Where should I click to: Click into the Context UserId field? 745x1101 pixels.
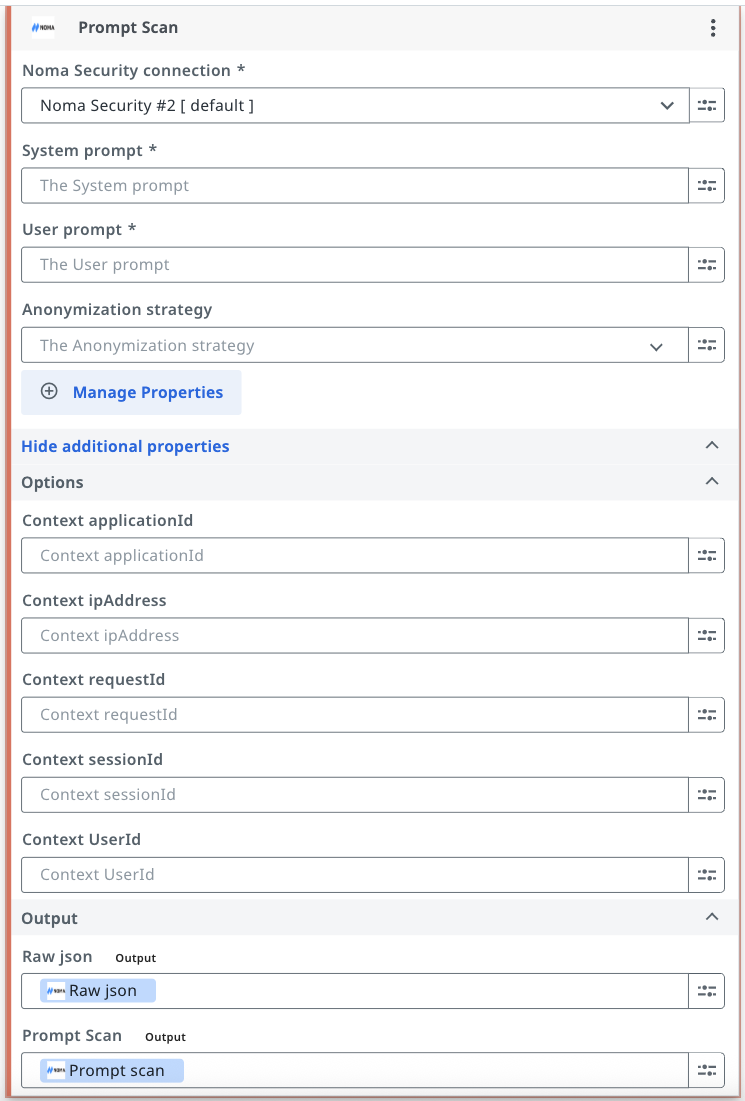coord(355,875)
